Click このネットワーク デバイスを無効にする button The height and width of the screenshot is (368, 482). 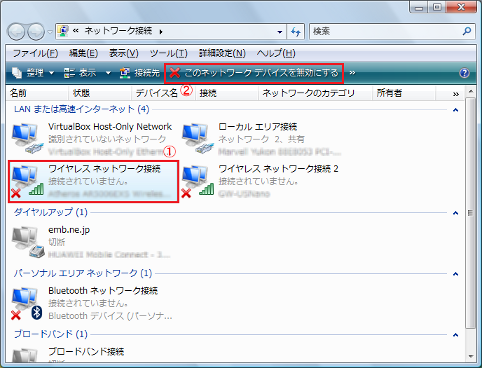[x=254, y=73]
